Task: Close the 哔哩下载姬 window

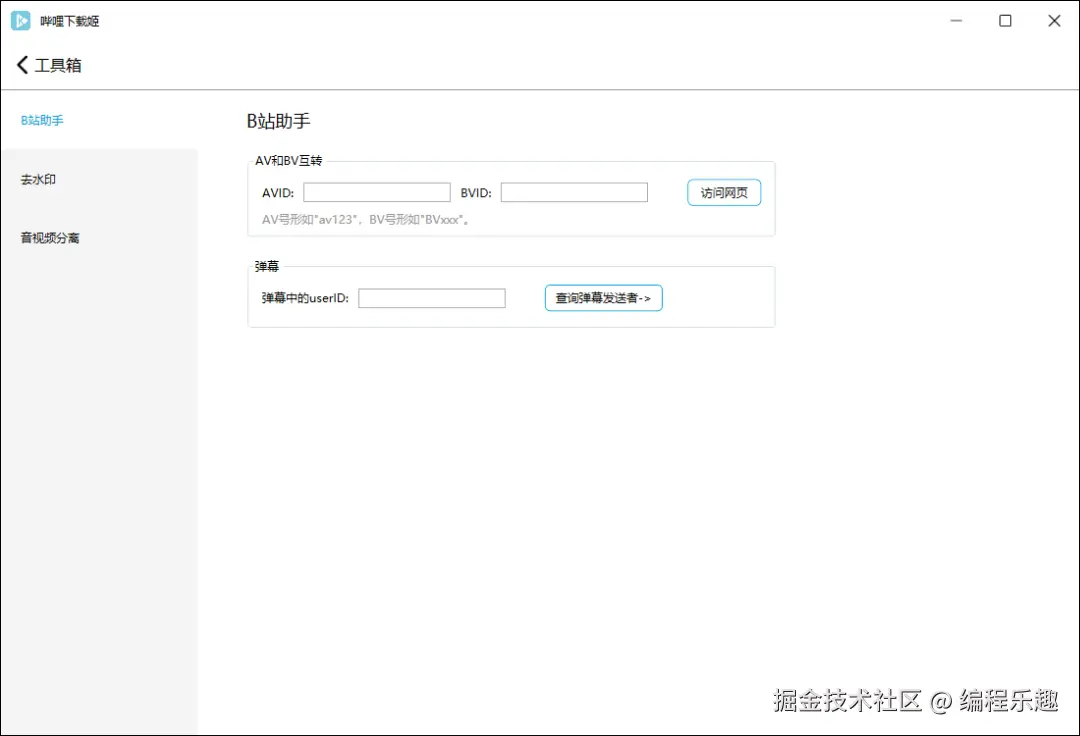Action: (x=1054, y=21)
